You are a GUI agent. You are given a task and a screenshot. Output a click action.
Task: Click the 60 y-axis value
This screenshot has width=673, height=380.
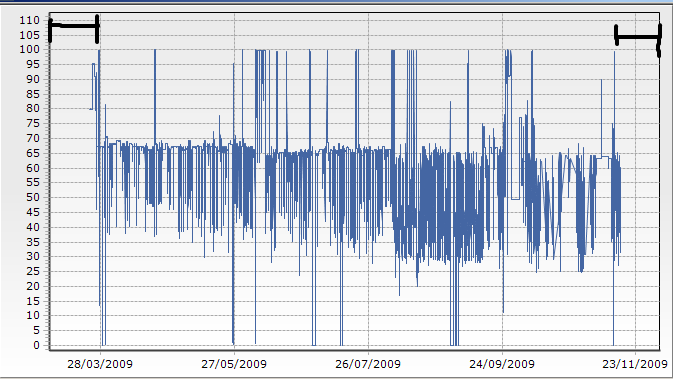pyautogui.click(x=33, y=168)
